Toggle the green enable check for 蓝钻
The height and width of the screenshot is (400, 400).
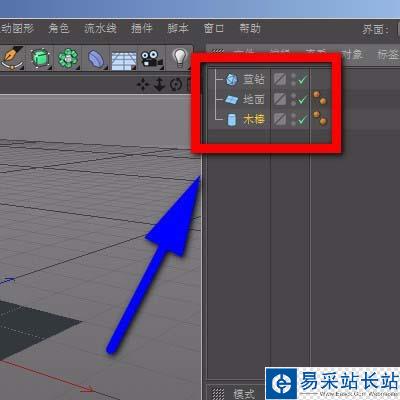(x=303, y=80)
